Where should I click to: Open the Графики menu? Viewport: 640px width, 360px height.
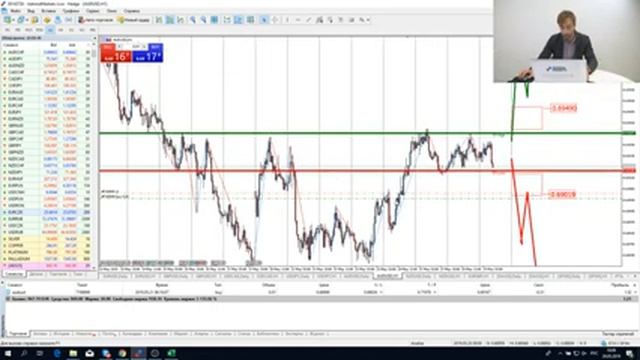click(x=71, y=11)
